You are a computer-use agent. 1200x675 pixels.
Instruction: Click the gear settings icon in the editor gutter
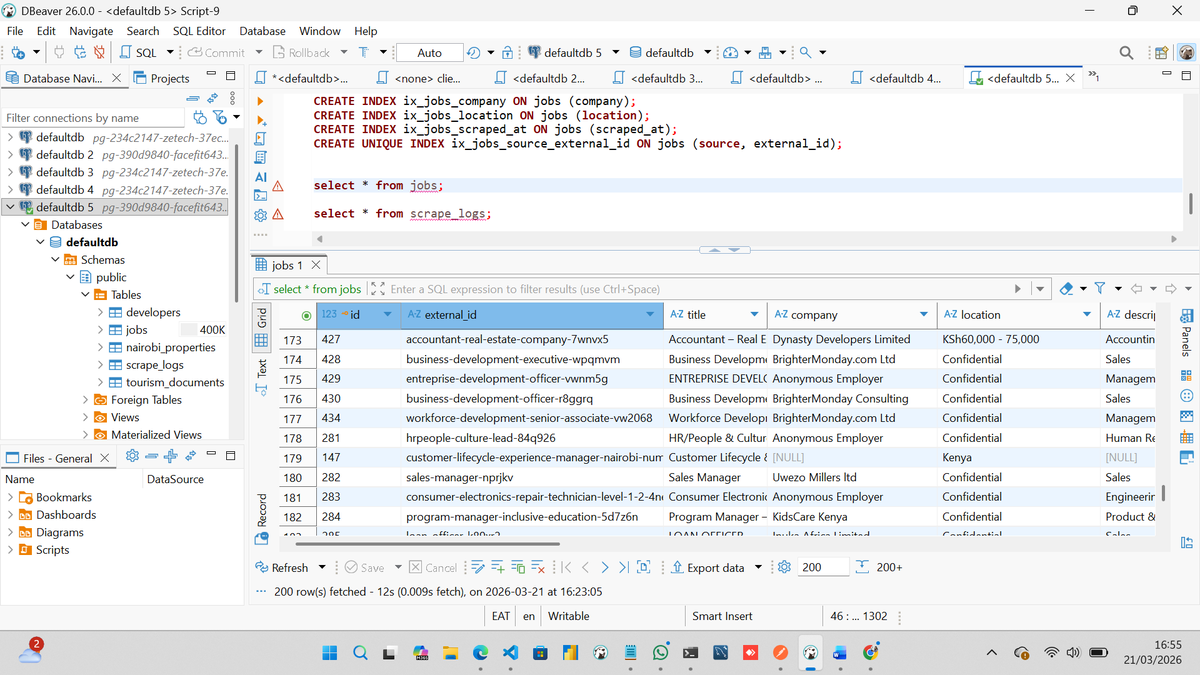(x=261, y=214)
